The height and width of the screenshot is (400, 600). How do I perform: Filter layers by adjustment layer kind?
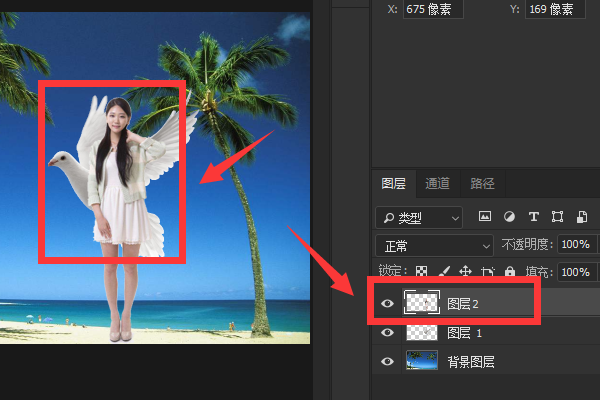click(509, 217)
